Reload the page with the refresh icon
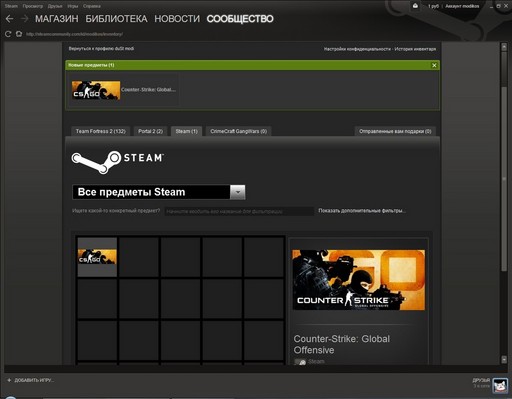This screenshot has width=512, height=399. point(8,34)
